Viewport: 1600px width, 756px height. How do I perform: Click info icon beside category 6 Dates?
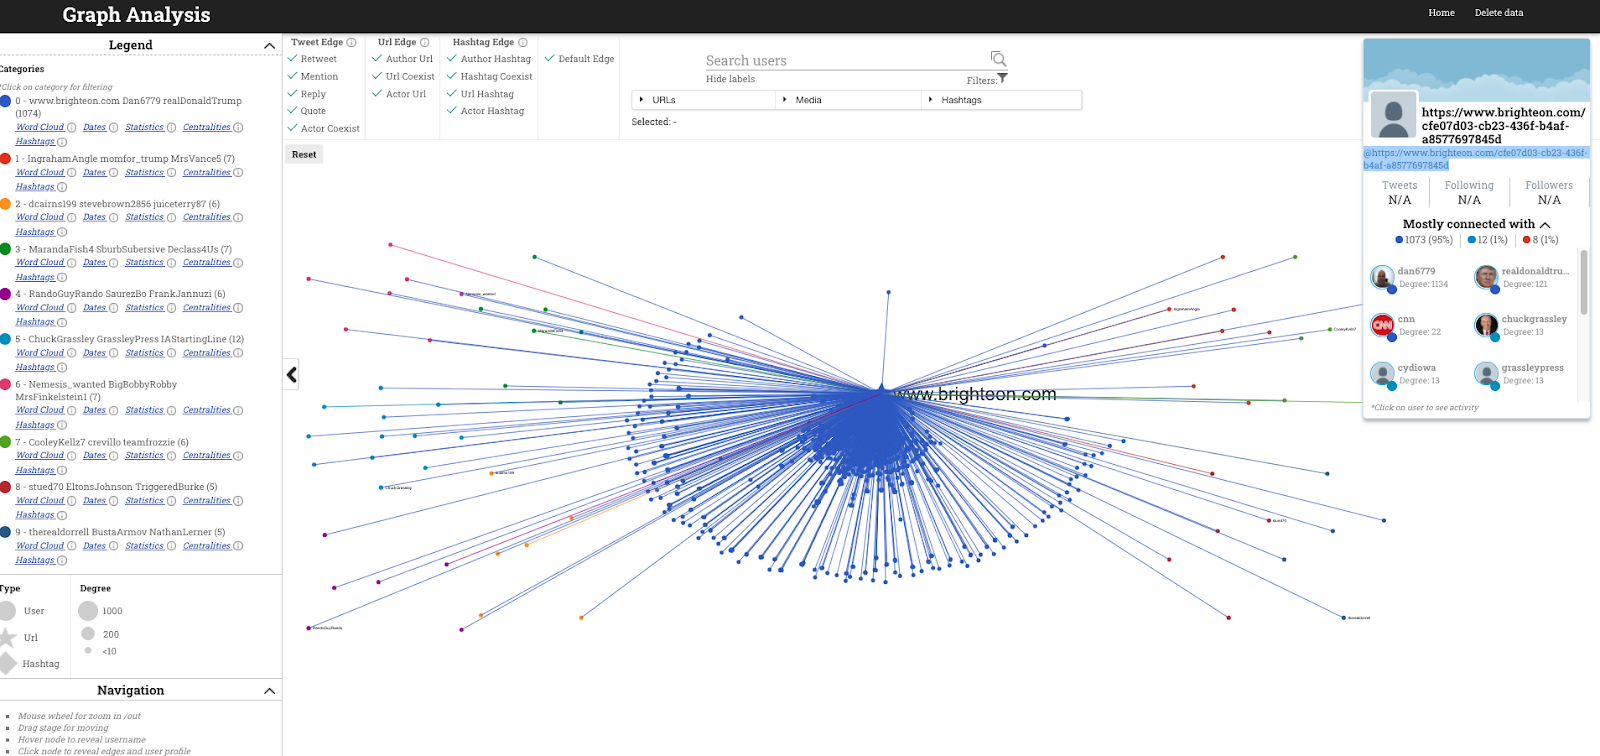tap(113, 410)
